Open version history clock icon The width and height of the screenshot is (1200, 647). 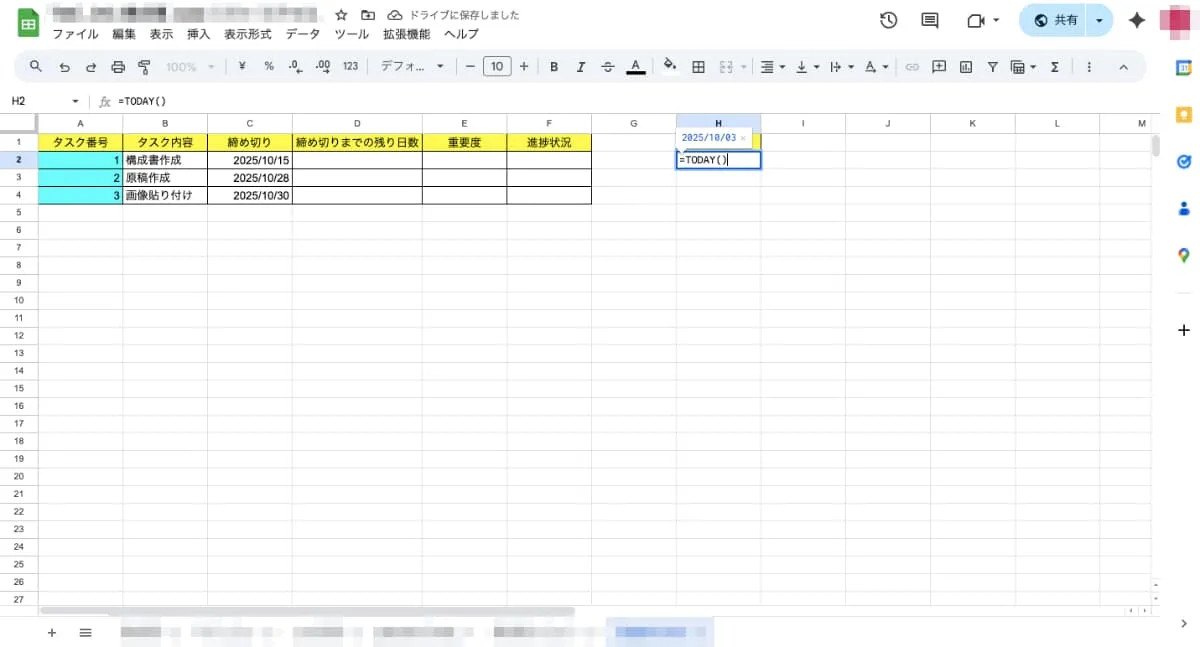889,19
